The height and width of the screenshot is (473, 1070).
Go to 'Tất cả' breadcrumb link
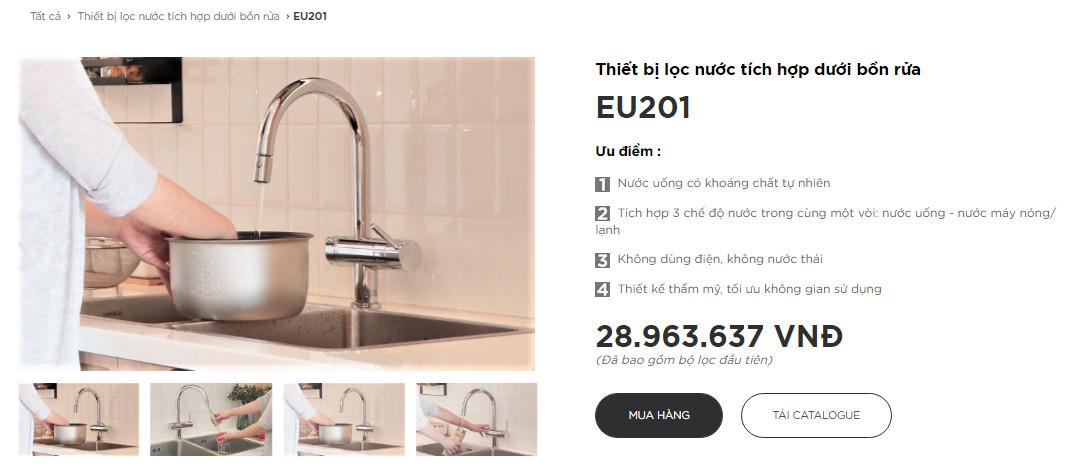[45, 16]
